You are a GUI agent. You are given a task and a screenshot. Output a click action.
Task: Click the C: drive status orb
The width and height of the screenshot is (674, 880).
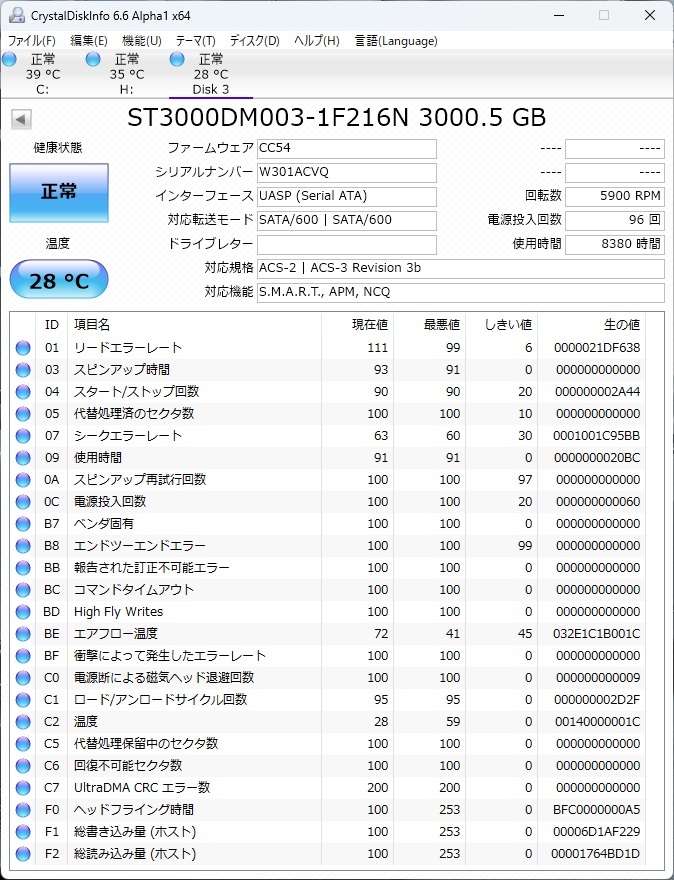(x=10, y=60)
